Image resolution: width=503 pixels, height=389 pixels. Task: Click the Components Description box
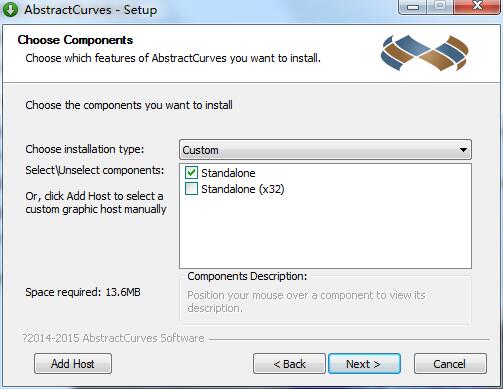point(325,299)
